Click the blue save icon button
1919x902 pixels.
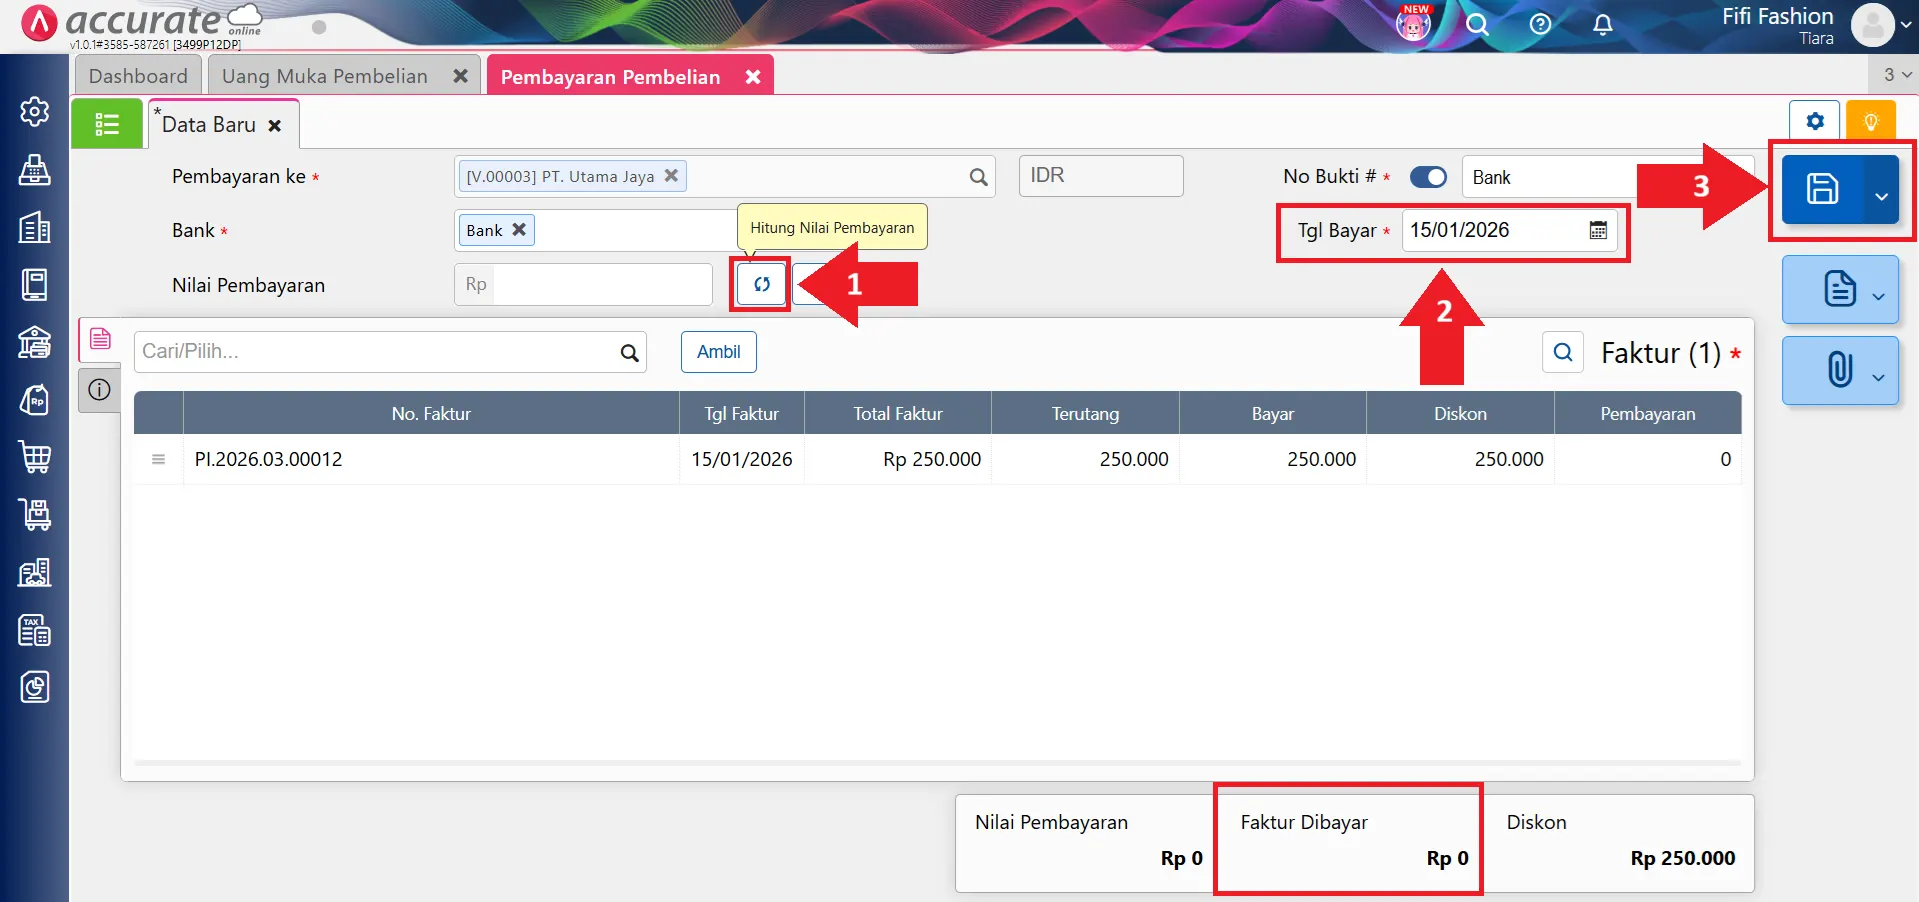[x=1821, y=189]
